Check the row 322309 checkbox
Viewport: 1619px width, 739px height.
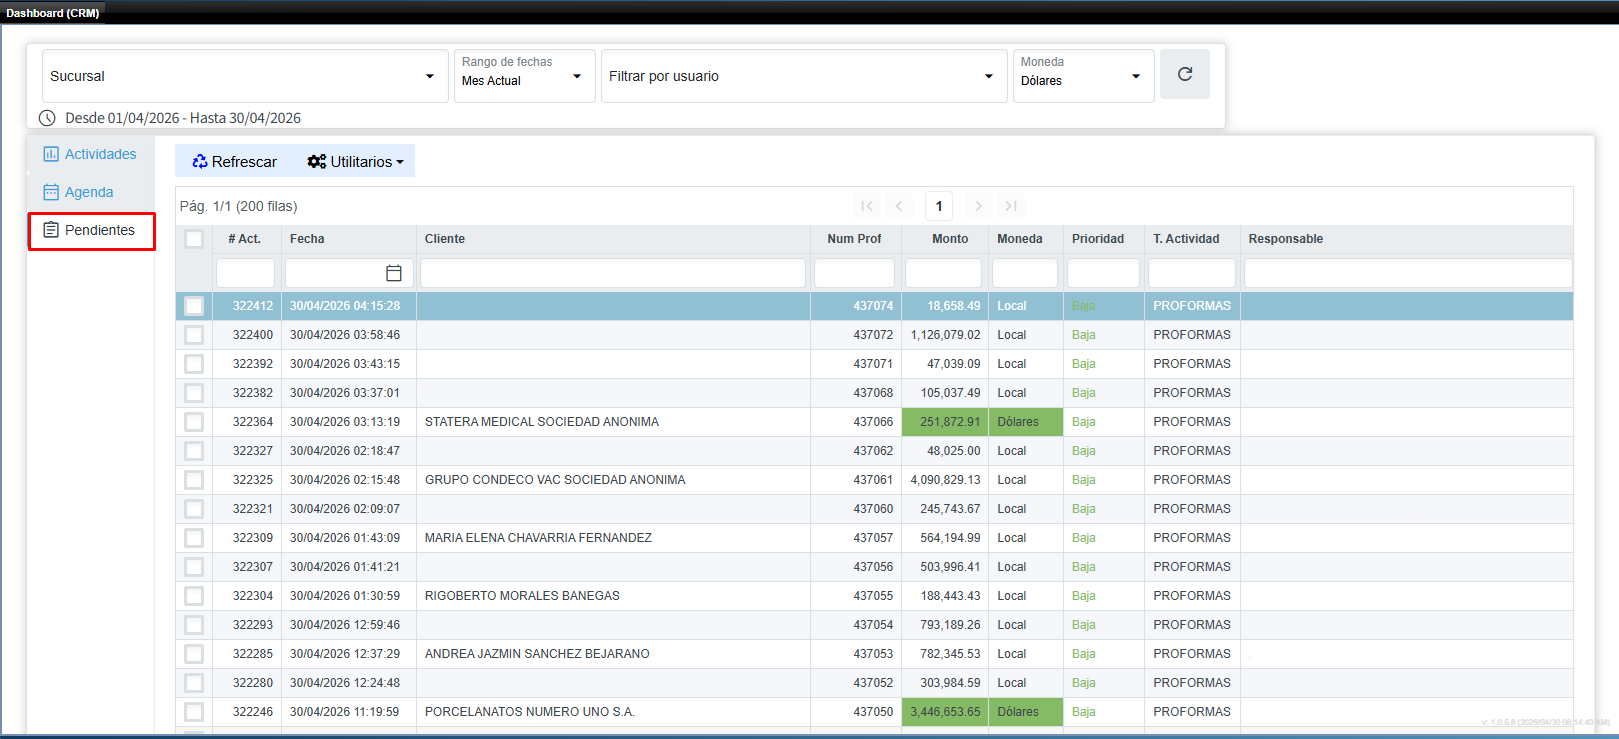(x=194, y=538)
